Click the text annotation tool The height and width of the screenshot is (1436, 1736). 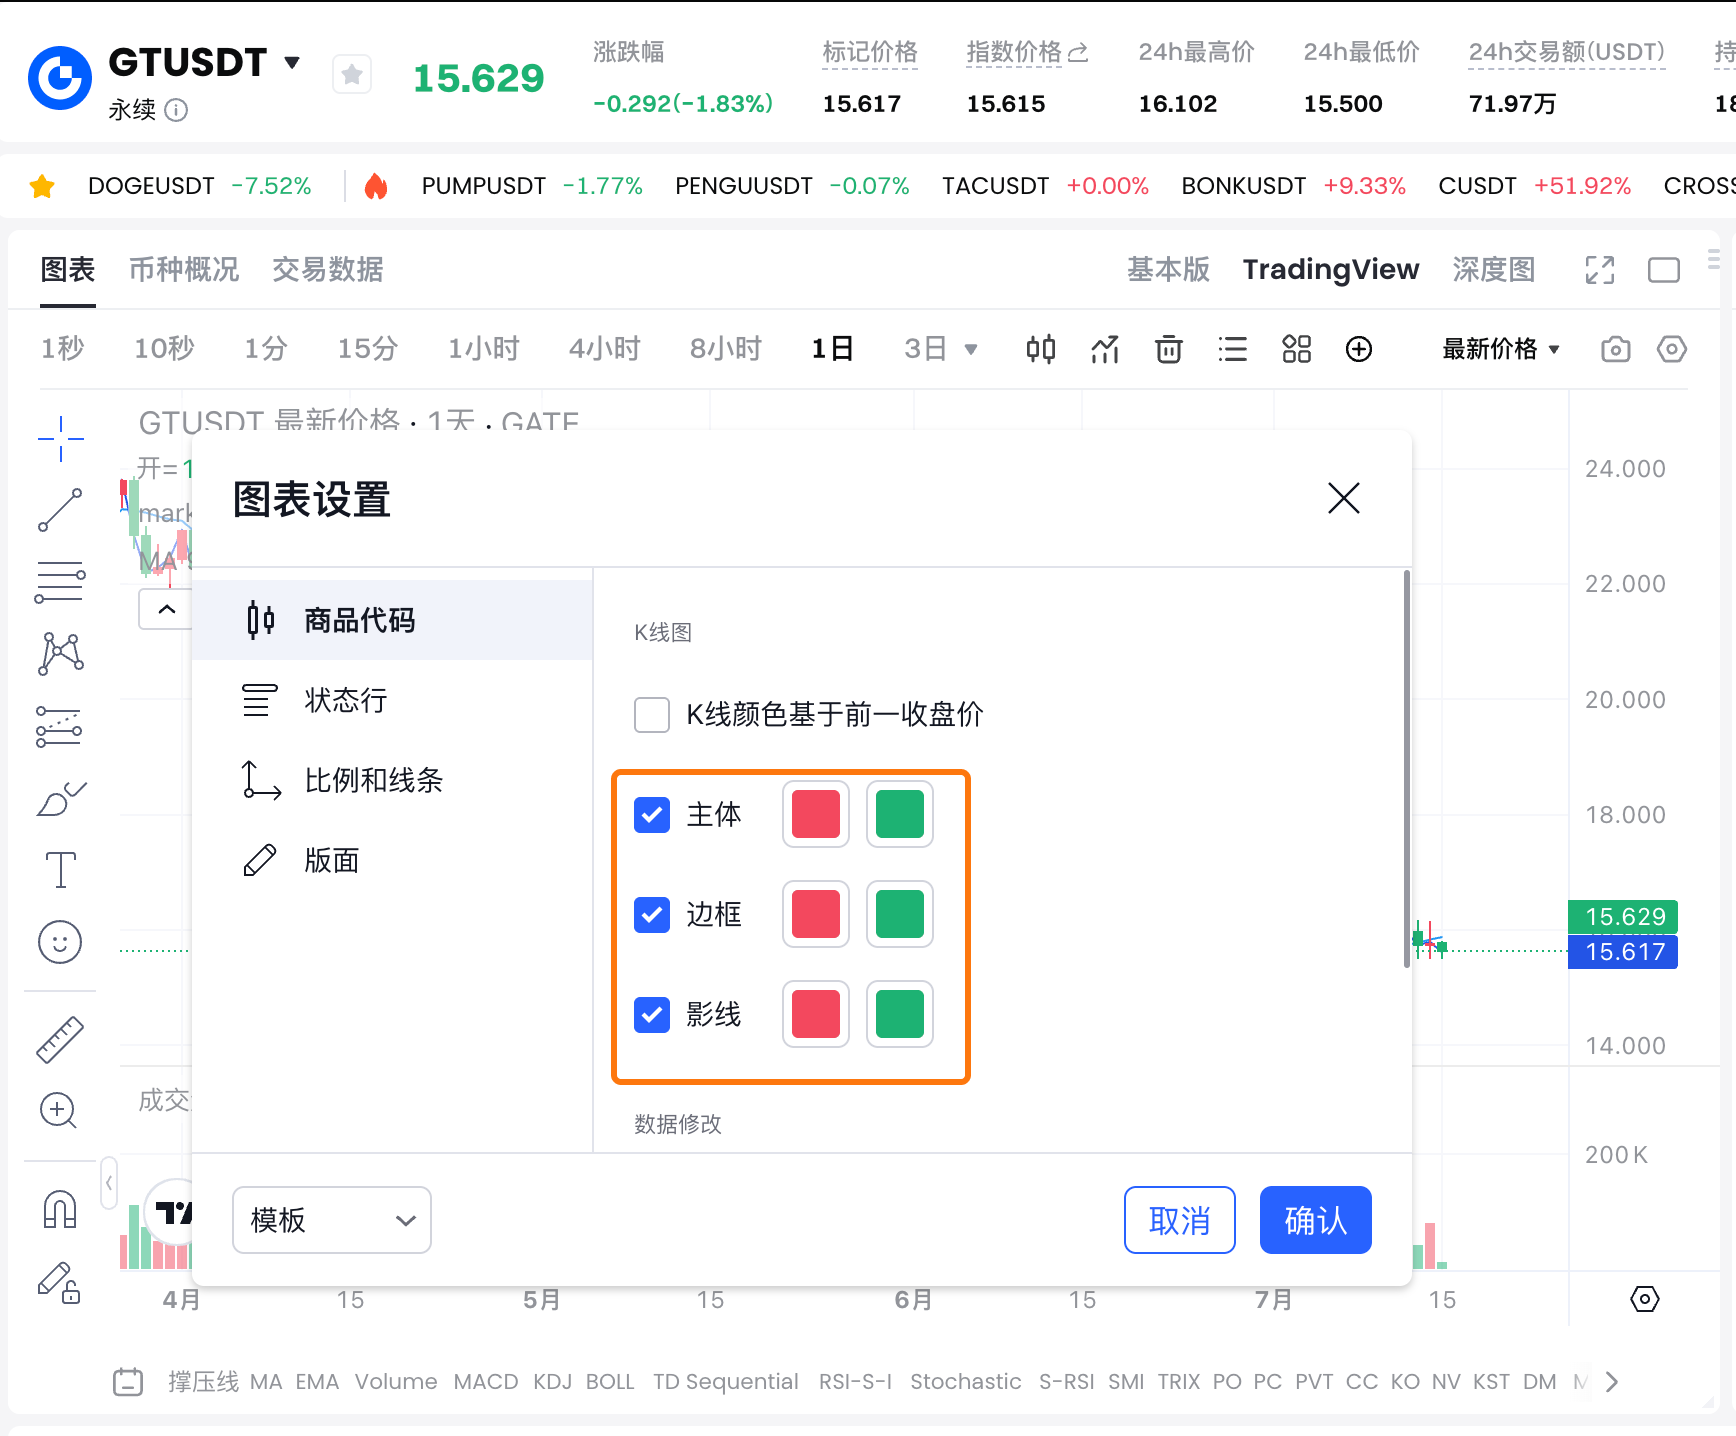[60, 870]
